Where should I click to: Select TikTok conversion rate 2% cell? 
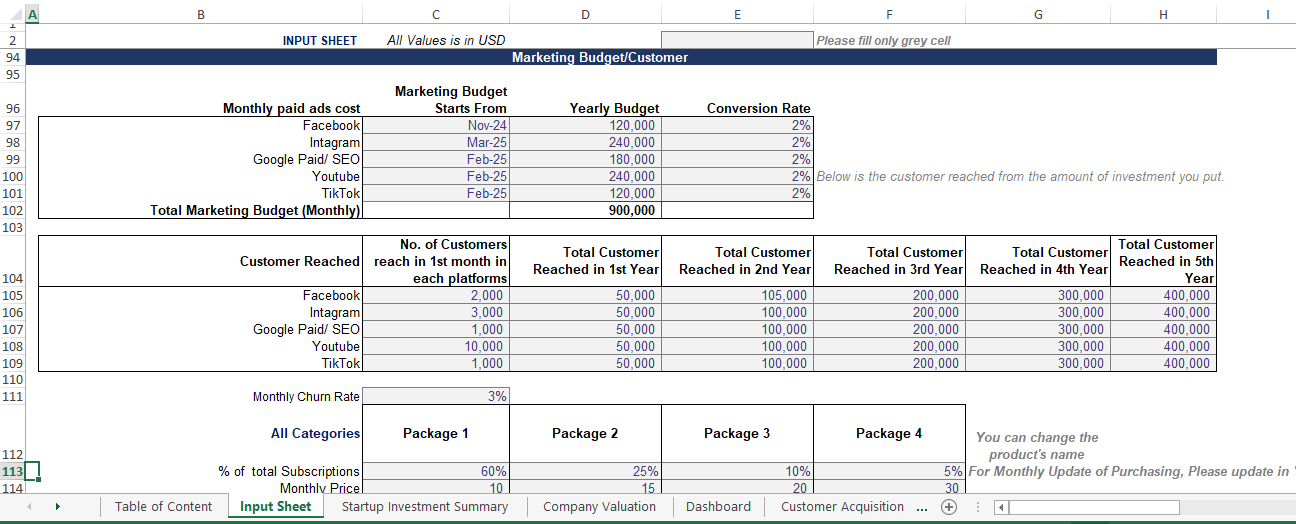(737, 194)
